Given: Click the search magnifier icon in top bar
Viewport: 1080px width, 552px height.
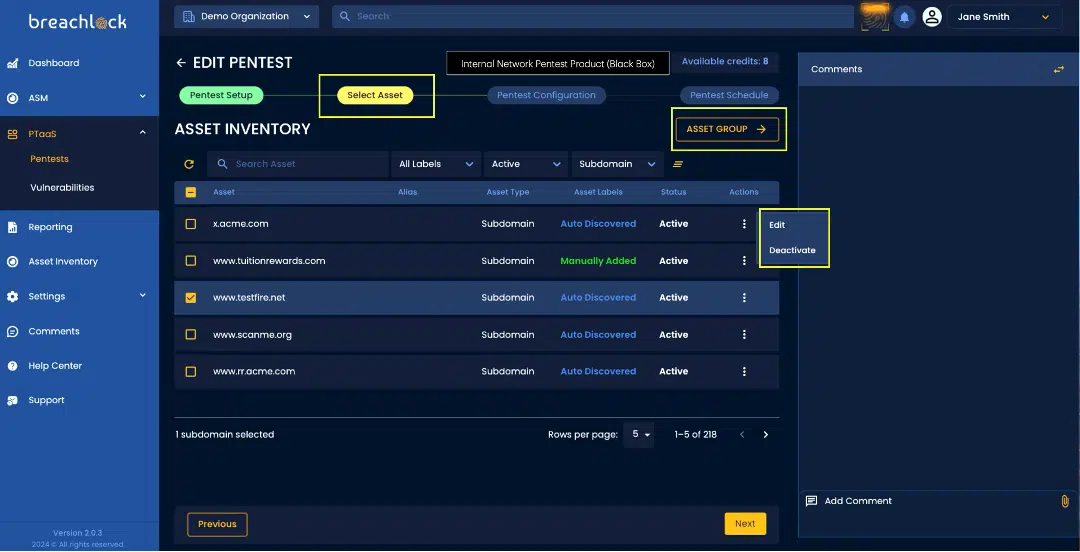Looking at the screenshot, I should point(345,17).
